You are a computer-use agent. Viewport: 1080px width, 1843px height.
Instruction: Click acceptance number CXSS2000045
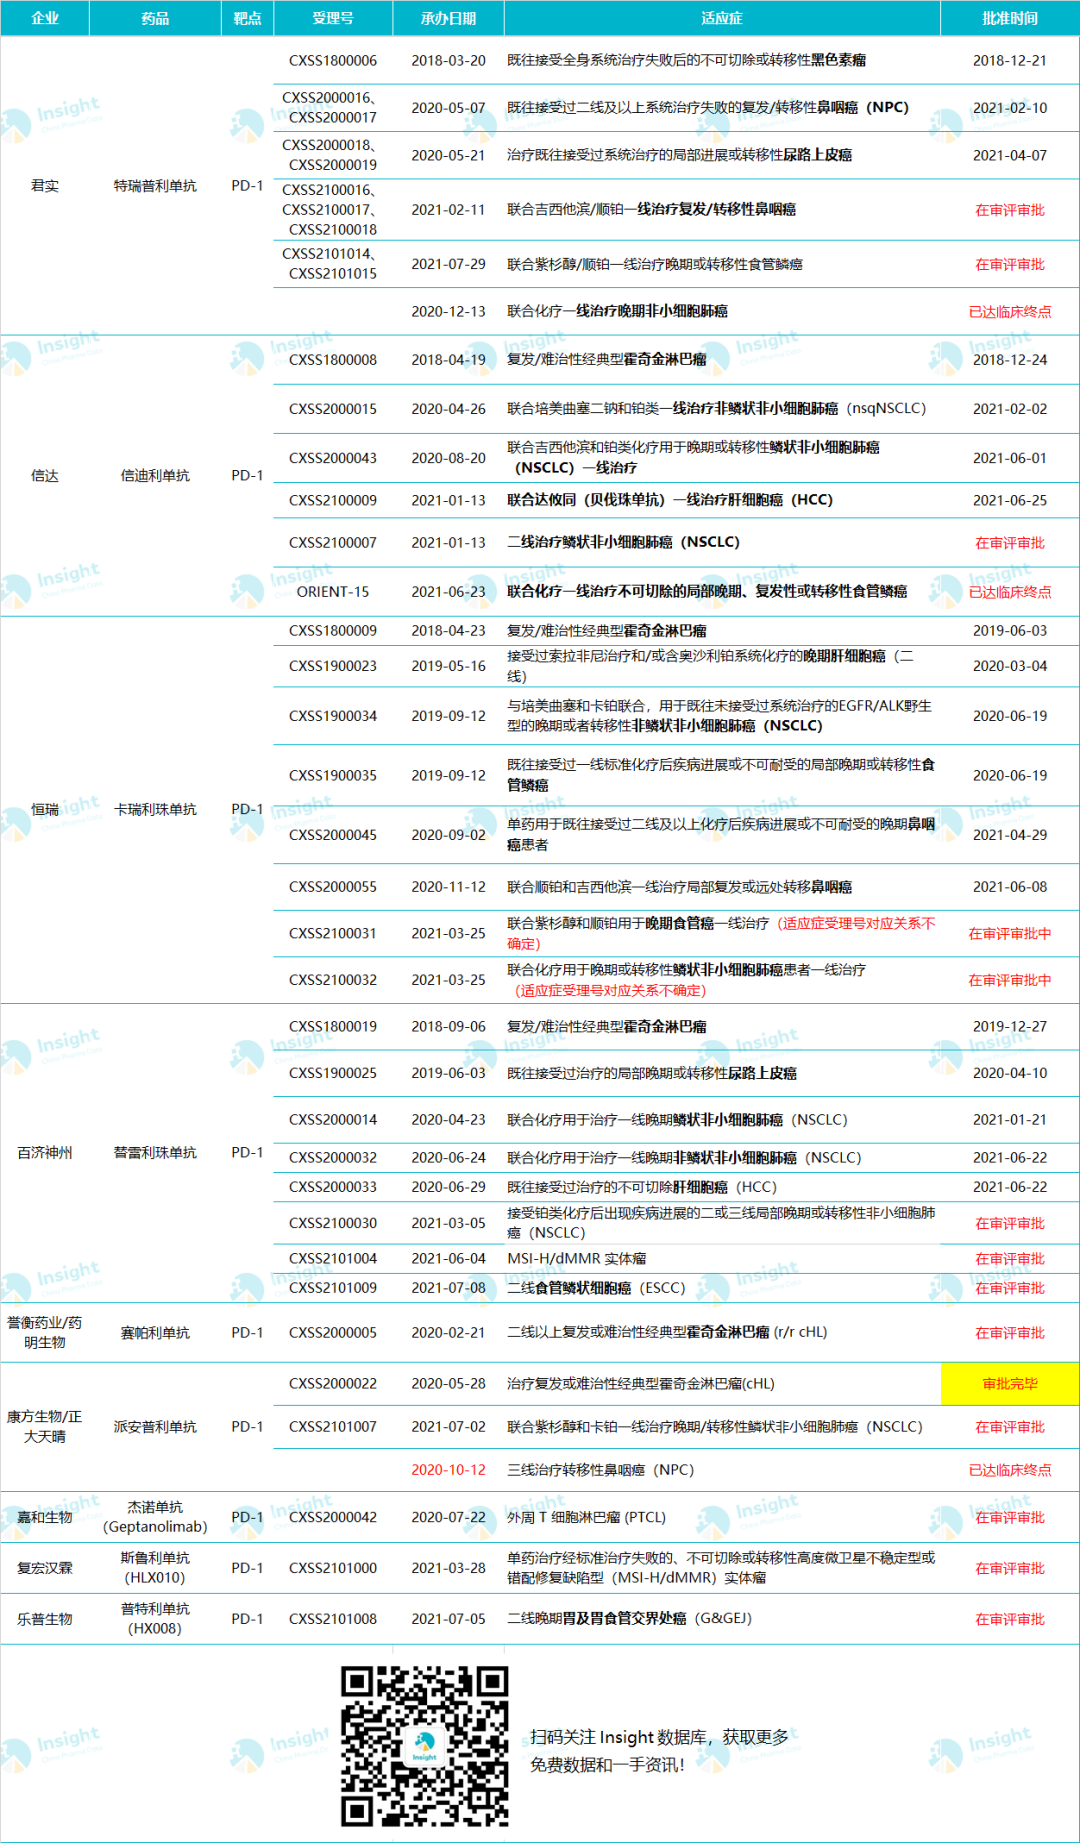point(333,835)
